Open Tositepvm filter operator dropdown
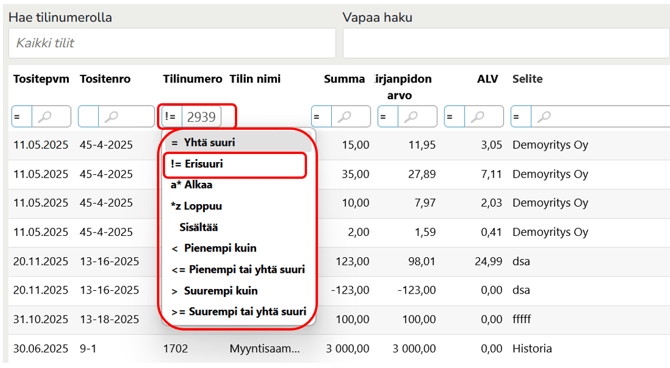 click(22, 117)
